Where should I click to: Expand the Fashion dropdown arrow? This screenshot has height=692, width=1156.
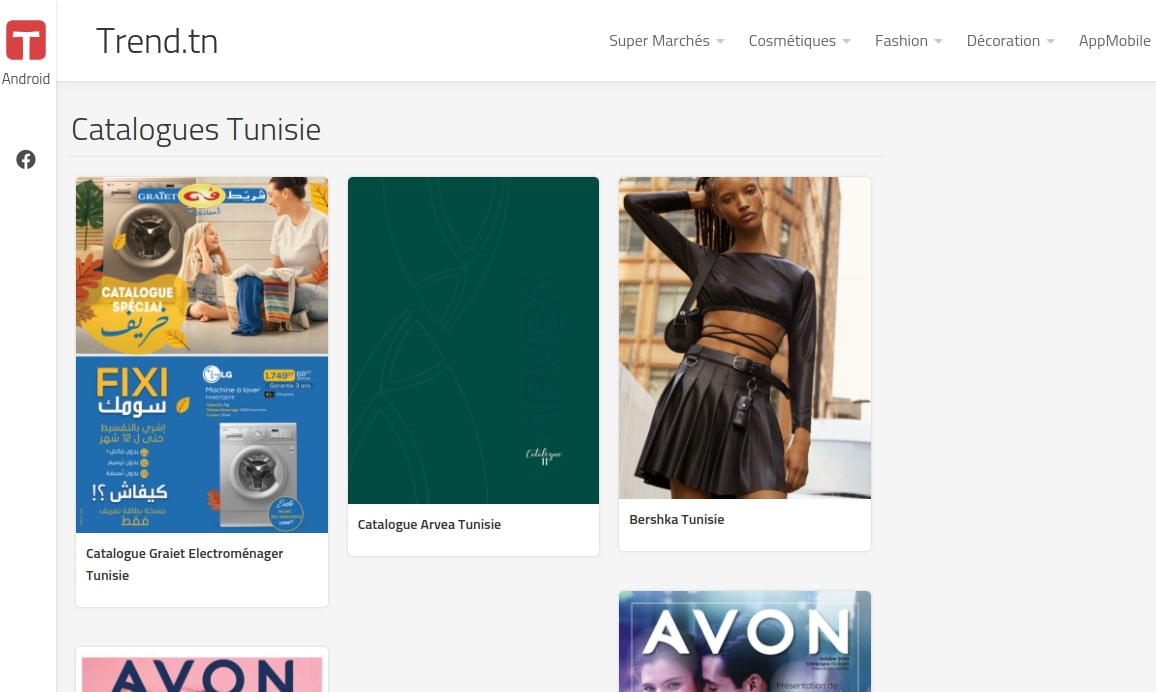[938, 41]
